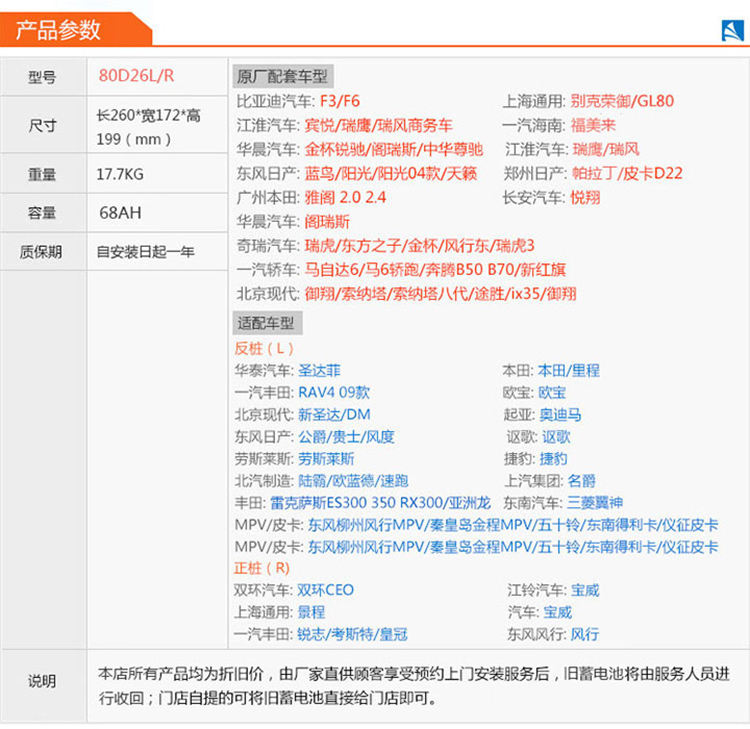
Task: Click the 宾悦/瑞鹰/瑞风商务车 text
Action: tap(378, 125)
